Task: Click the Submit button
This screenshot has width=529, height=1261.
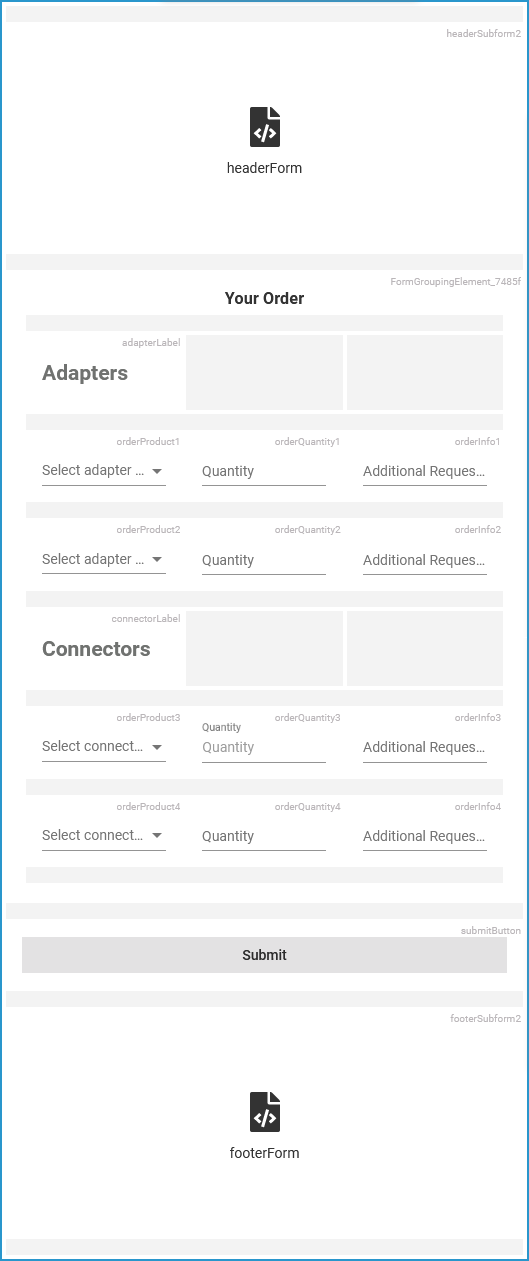Action: [264, 955]
